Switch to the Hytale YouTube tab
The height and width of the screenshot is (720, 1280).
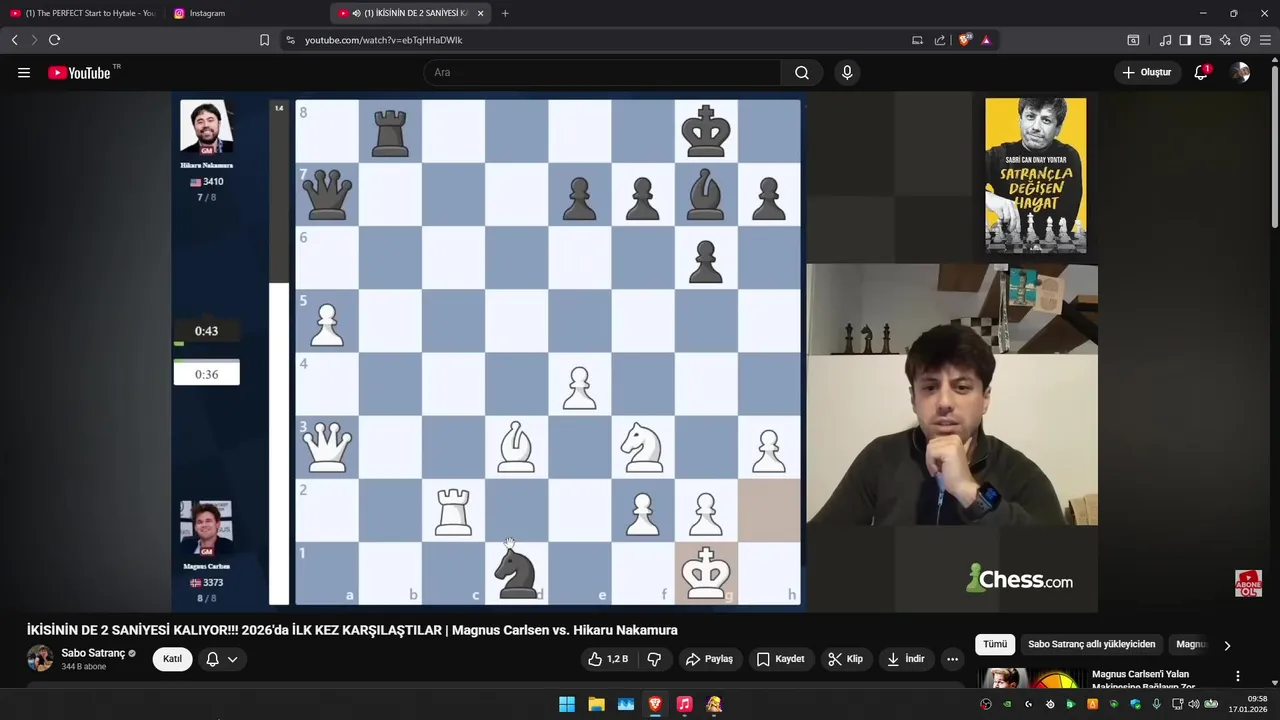(82, 13)
